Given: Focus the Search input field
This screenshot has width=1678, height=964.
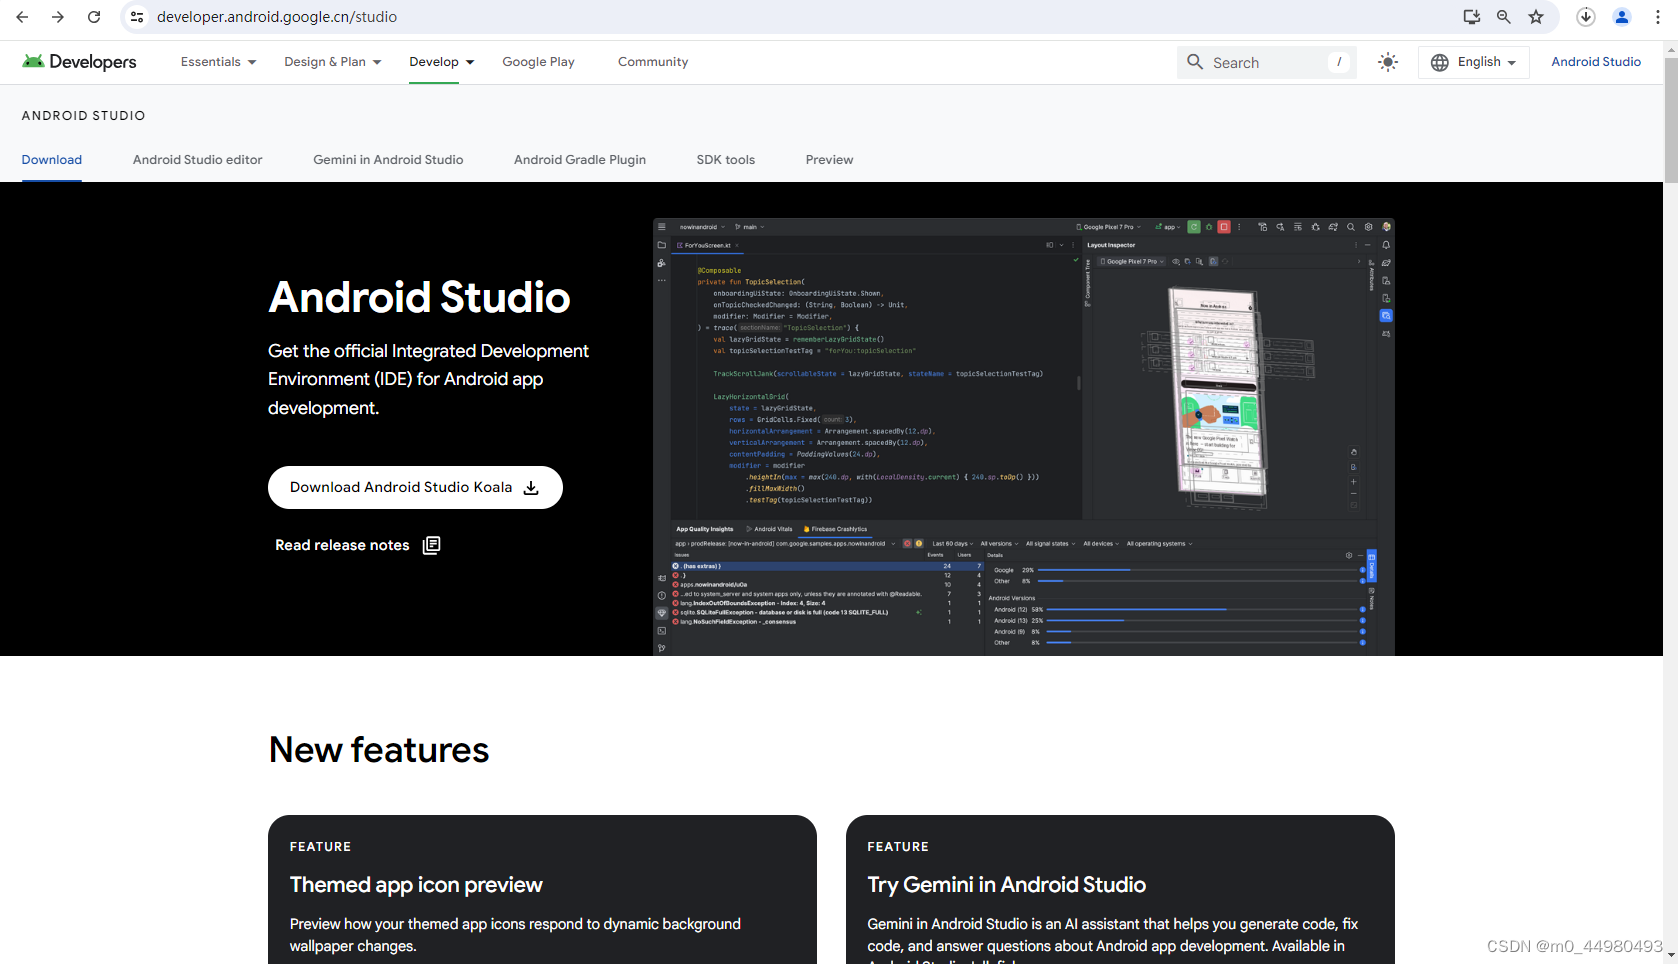Looking at the screenshot, I should (1267, 62).
